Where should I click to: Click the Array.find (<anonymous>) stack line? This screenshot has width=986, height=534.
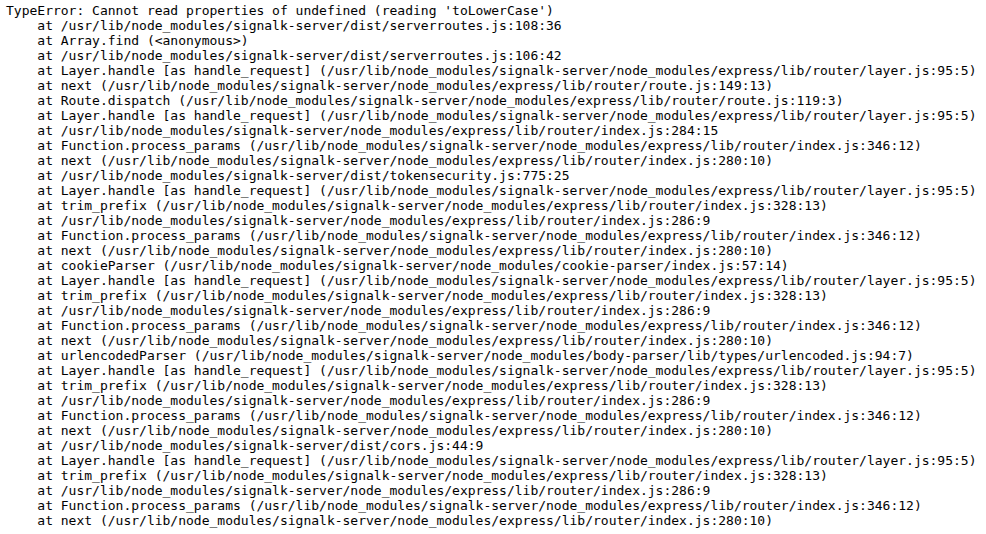point(142,41)
